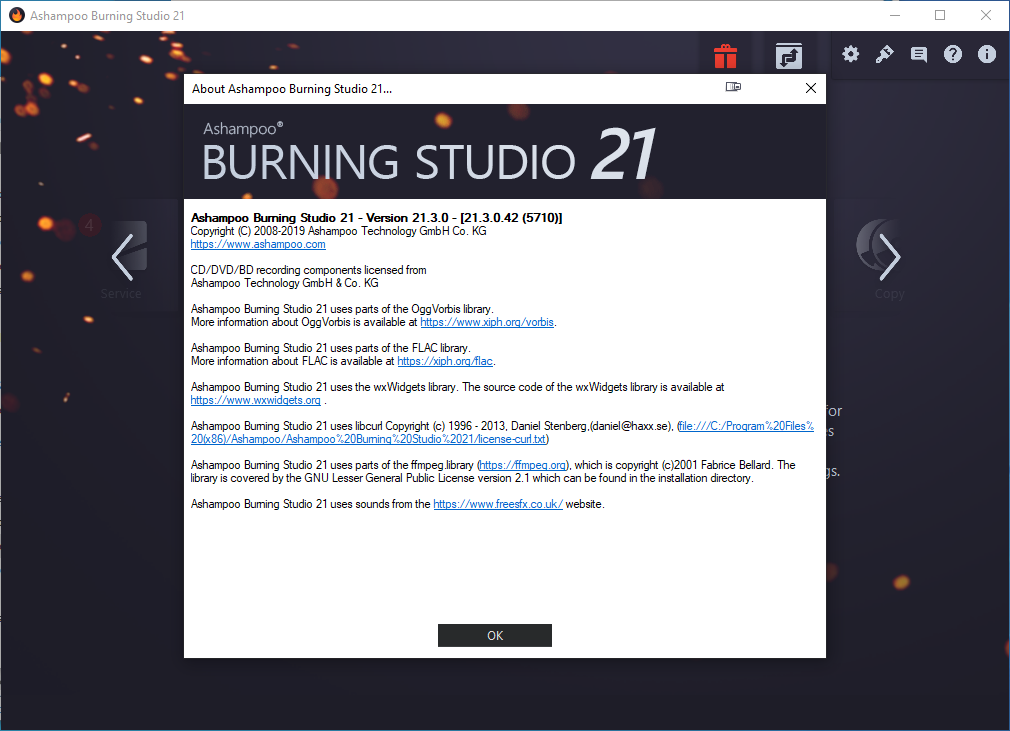Click the OK button

[x=495, y=636]
